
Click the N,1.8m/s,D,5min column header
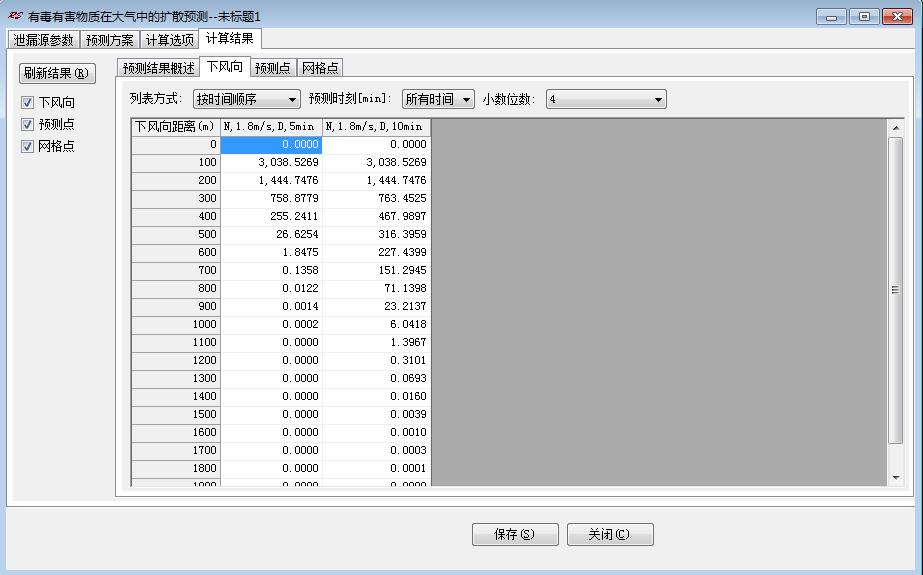(271, 127)
